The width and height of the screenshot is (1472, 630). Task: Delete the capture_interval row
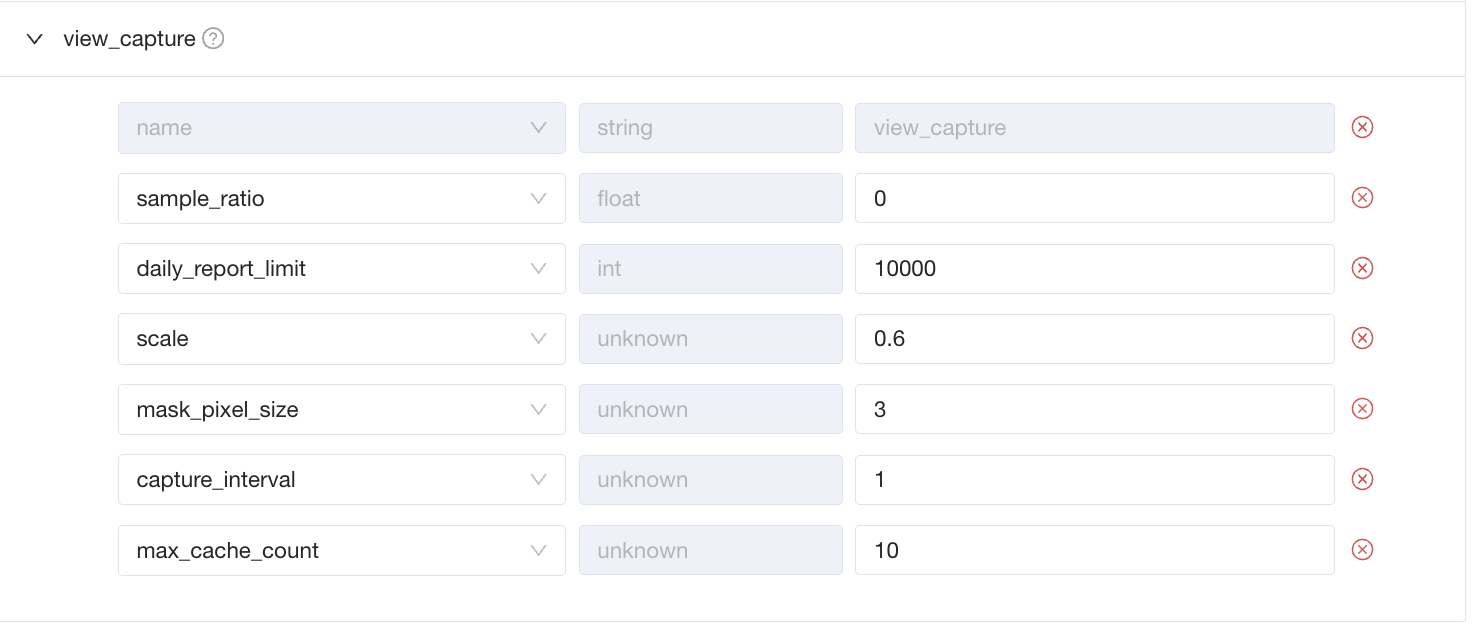[x=1362, y=479]
